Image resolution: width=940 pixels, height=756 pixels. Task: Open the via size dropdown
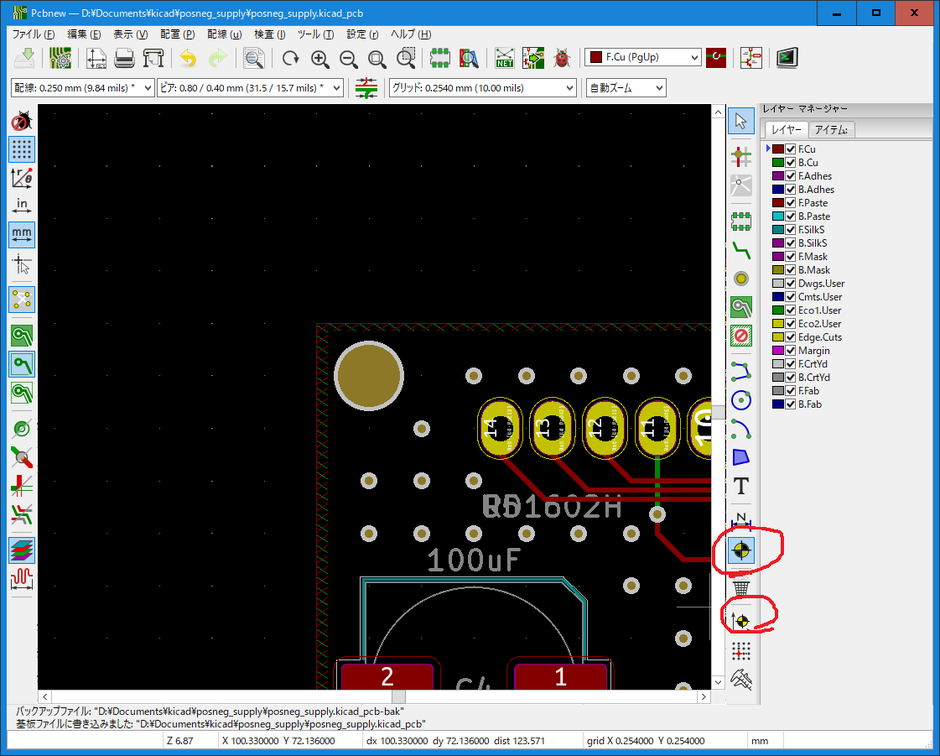tap(250, 88)
